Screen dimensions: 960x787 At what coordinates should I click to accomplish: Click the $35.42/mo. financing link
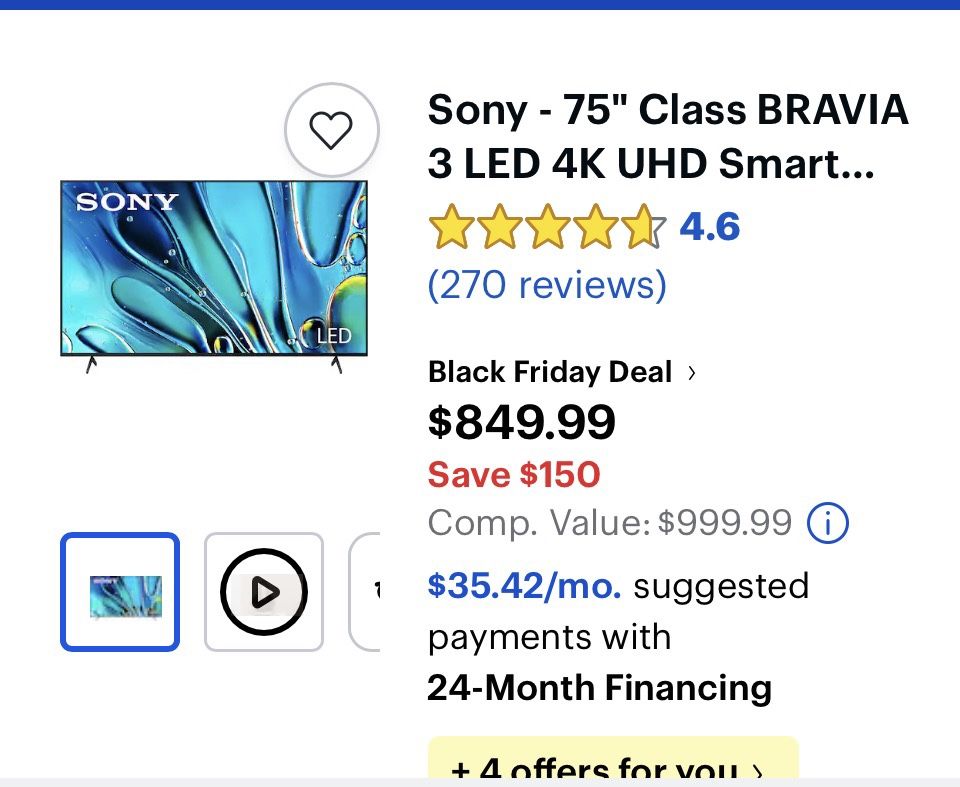point(522,587)
